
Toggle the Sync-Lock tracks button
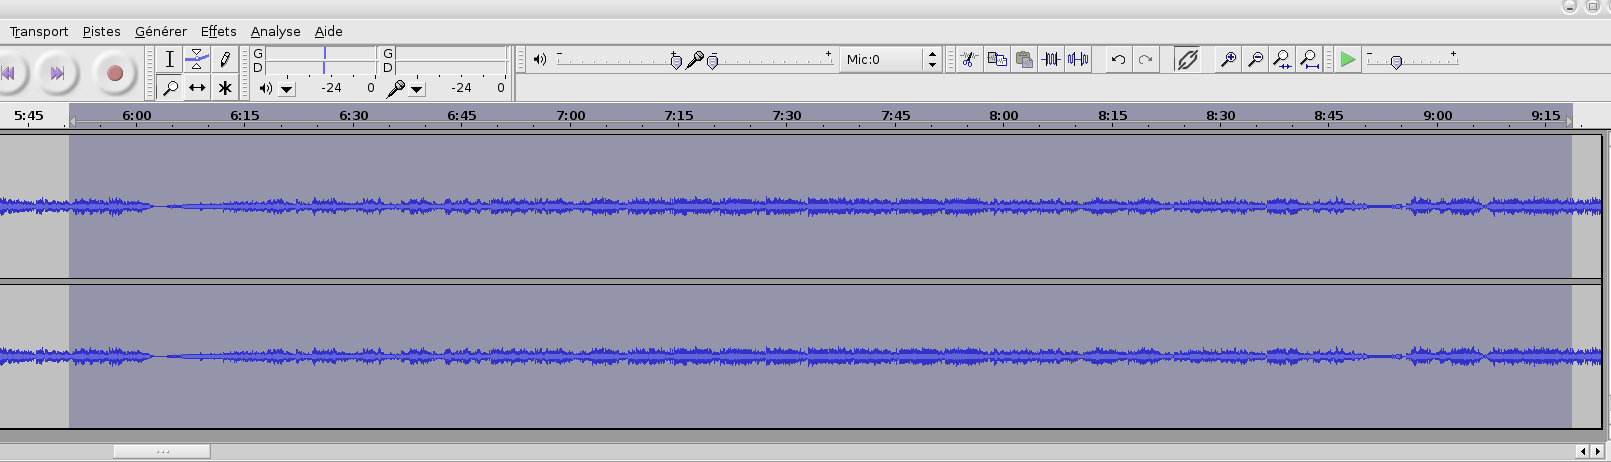coord(1187,59)
